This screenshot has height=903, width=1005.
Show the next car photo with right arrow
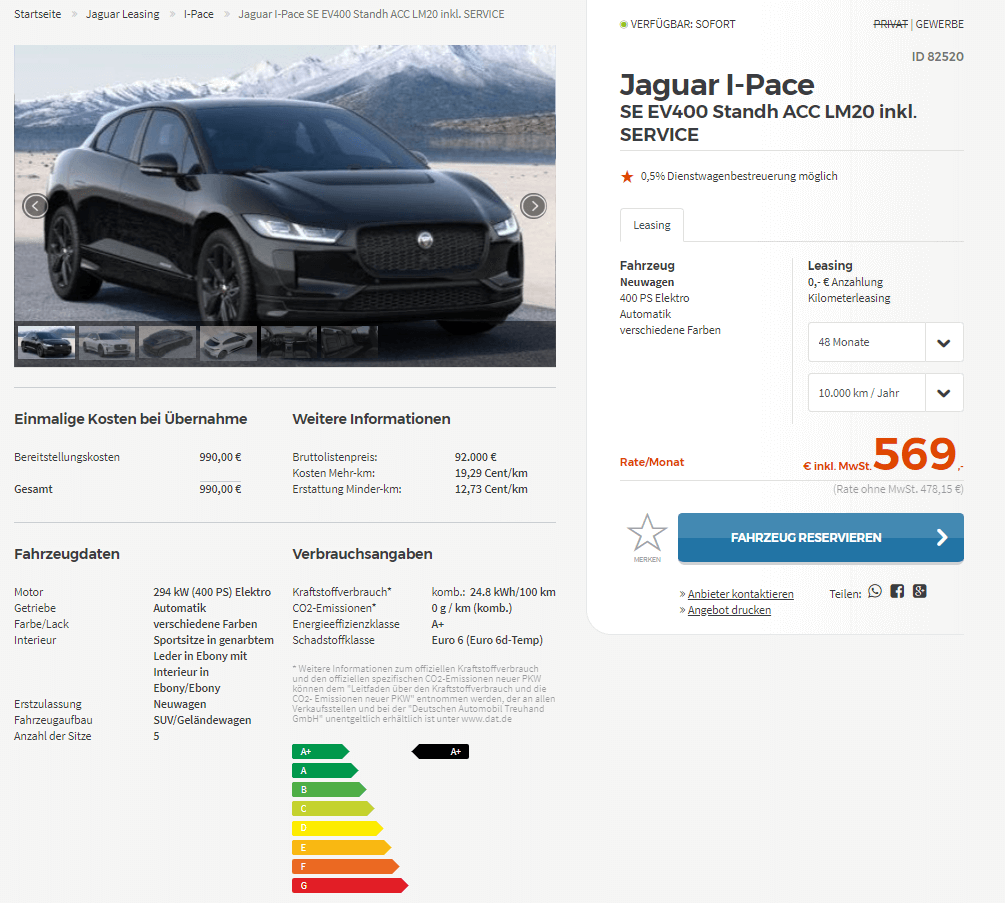tap(534, 206)
